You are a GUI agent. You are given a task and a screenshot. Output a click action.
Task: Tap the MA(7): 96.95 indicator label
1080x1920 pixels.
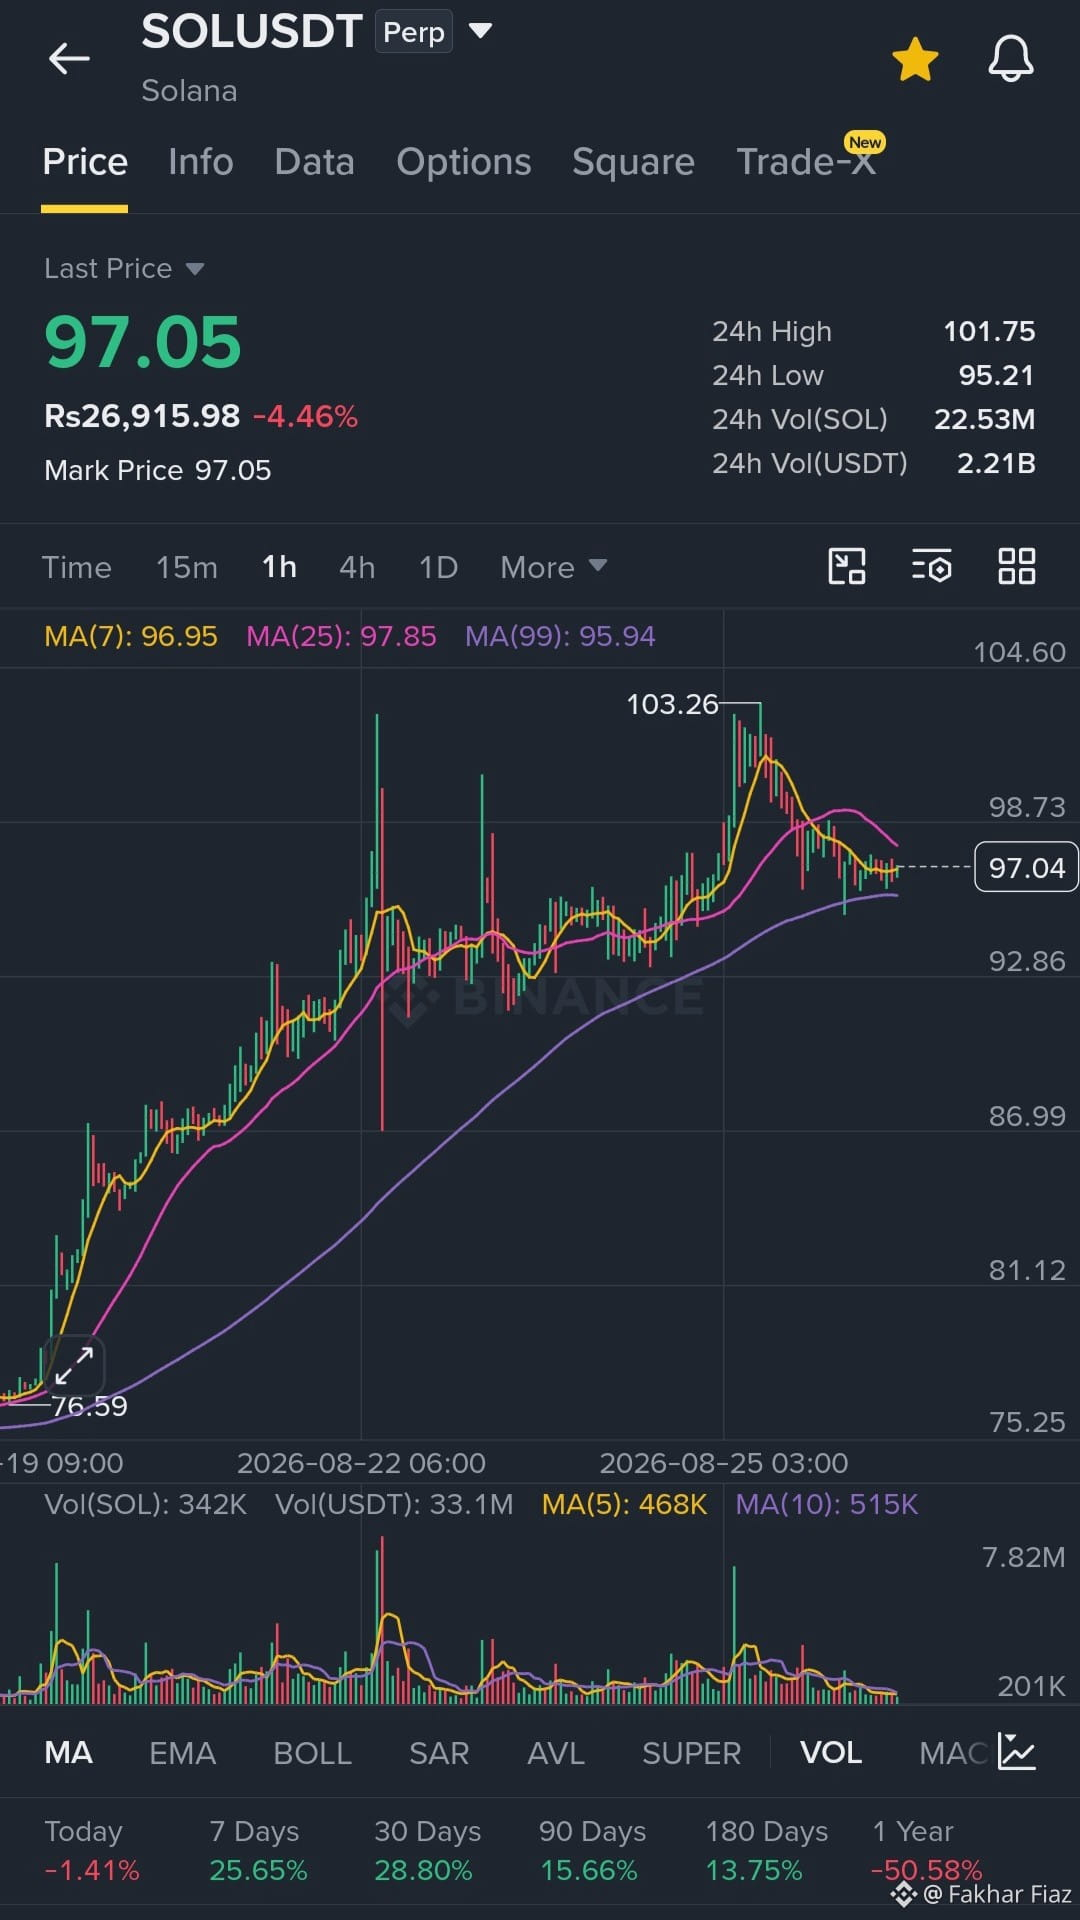click(x=131, y=636)
